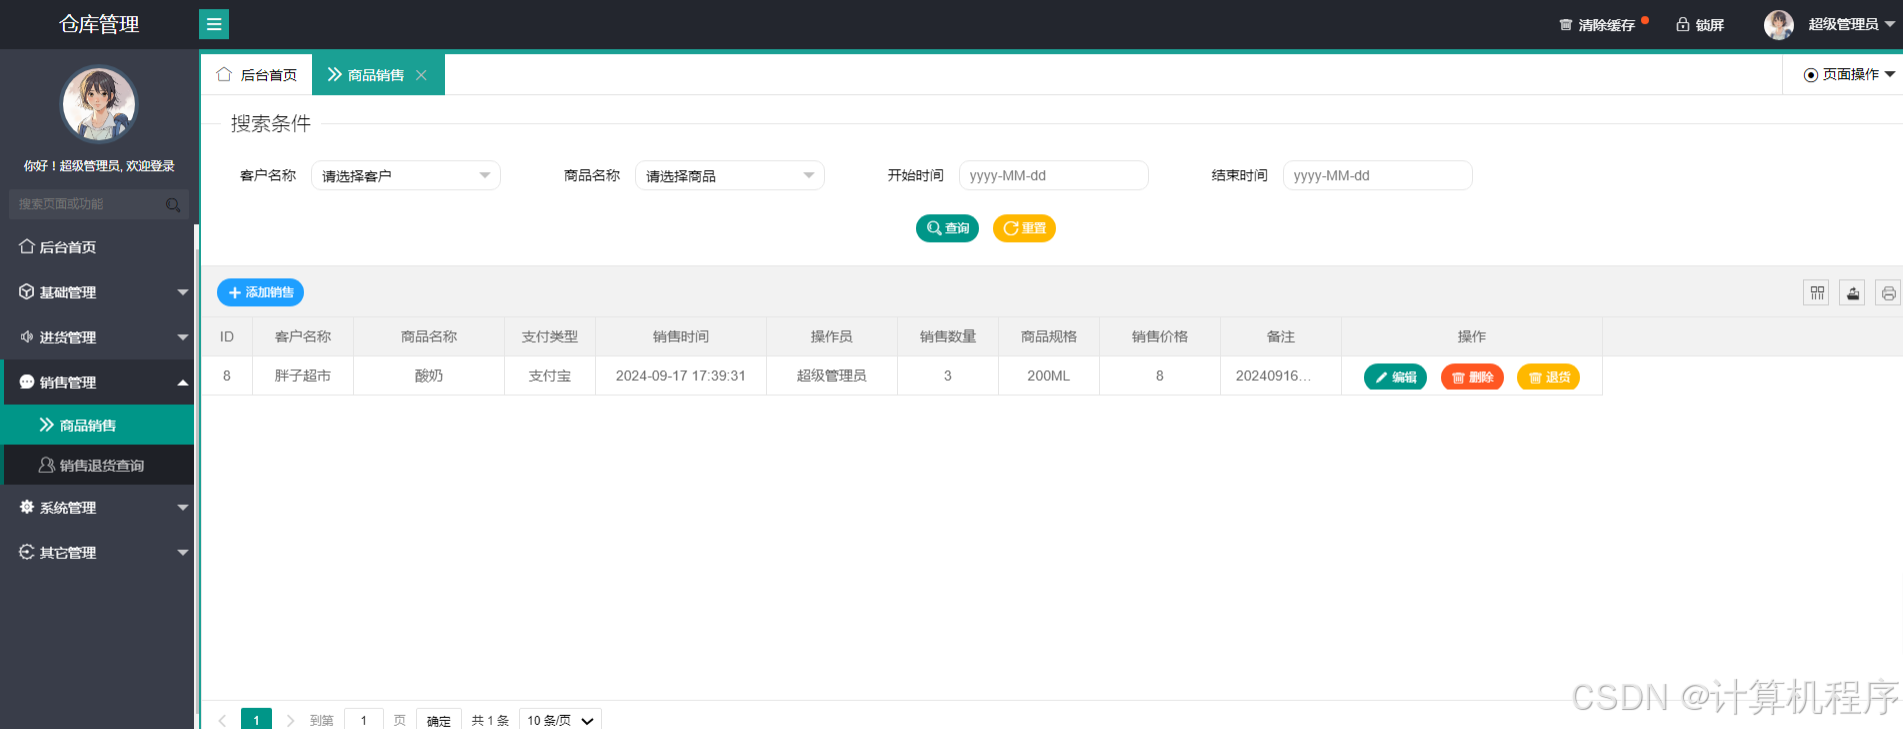Click the 编辑 button for 胖子超市 row
The width and height of the screenshot is (1903, 729).
click(x=1395, y=377)
